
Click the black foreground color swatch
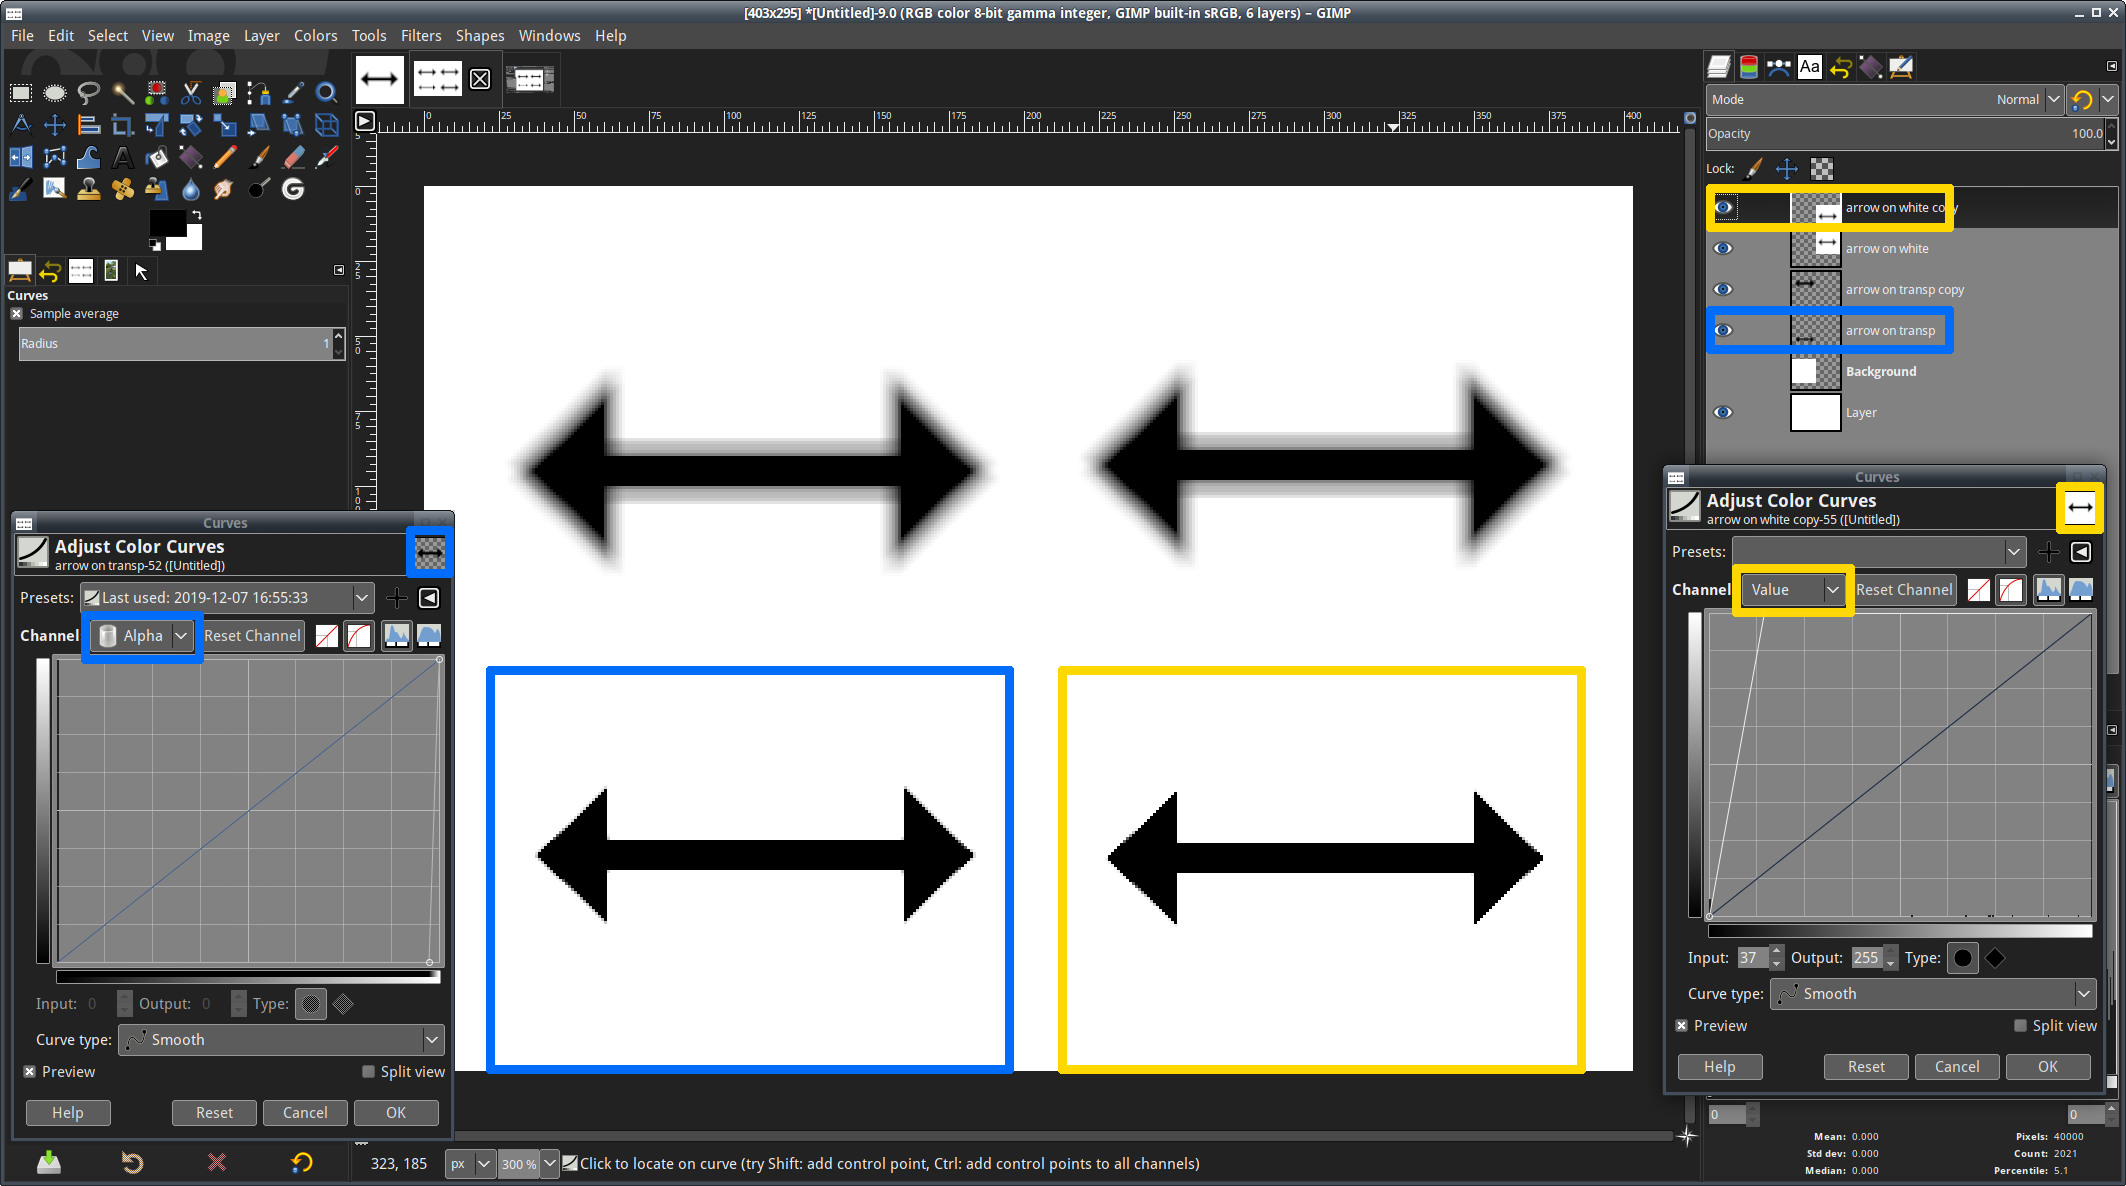[166, 223]
